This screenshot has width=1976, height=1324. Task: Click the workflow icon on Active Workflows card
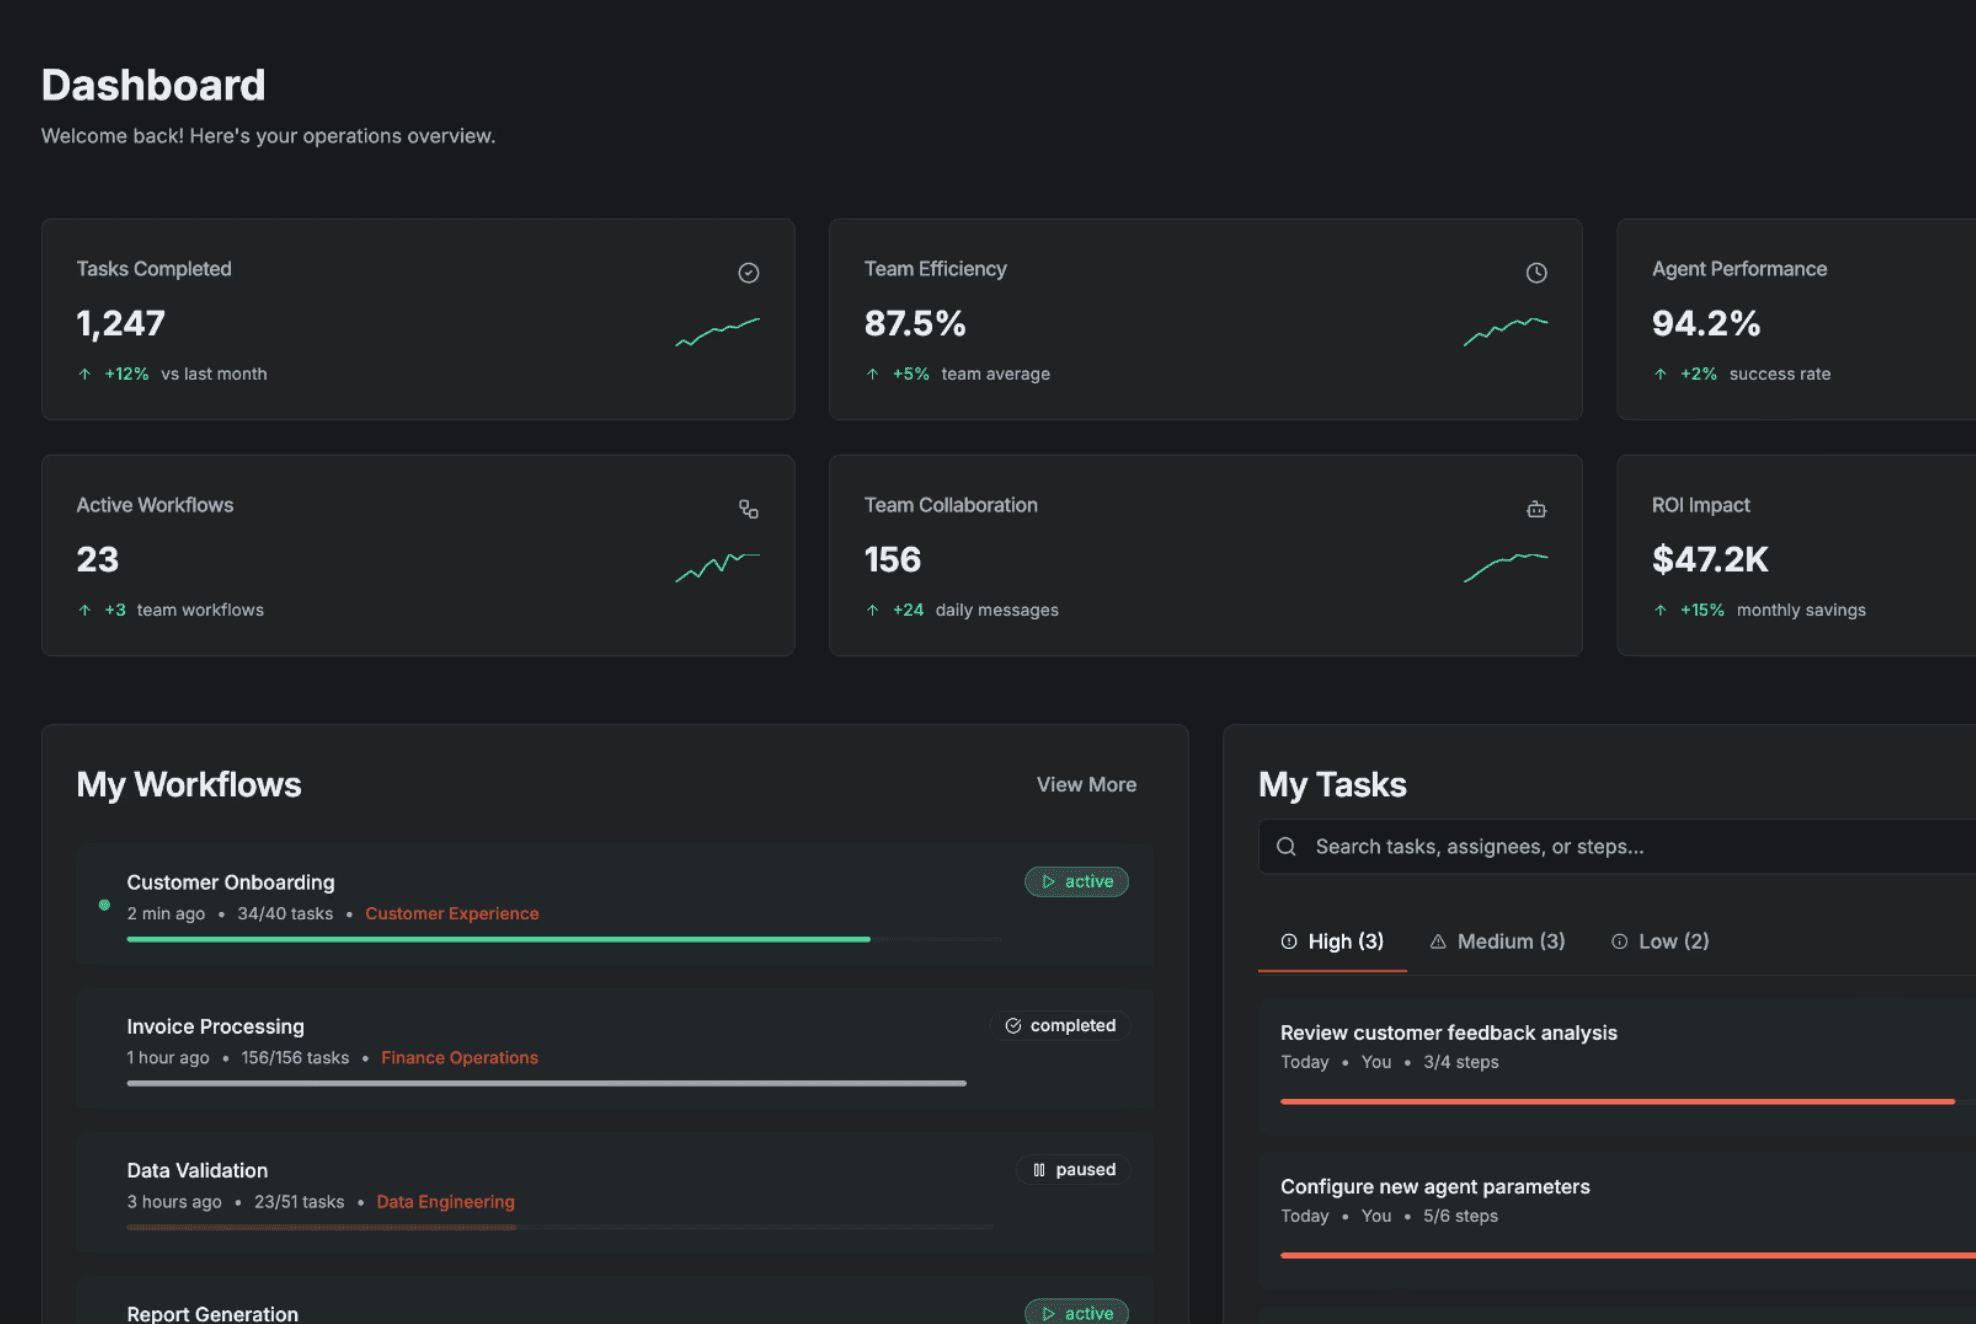[x=748, y=509]
